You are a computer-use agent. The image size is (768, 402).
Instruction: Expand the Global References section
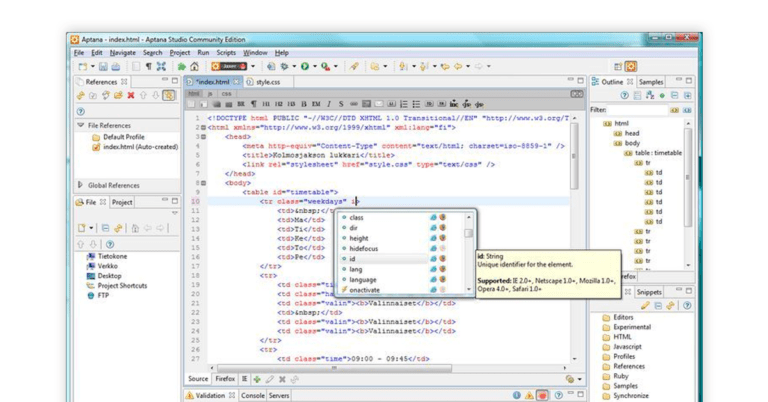(81, 185)
